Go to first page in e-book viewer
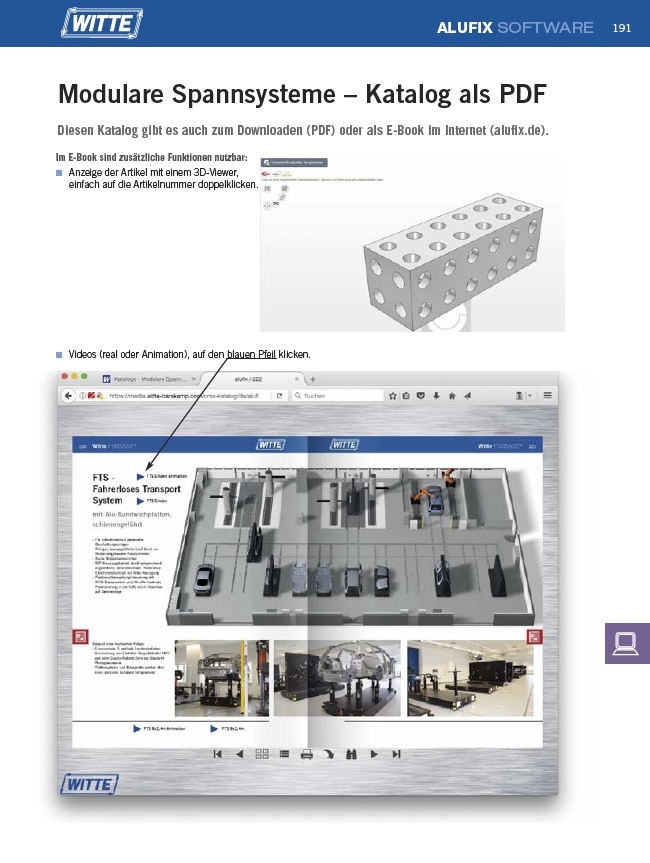Screen dimensions: 650x863 click(217, 754)
